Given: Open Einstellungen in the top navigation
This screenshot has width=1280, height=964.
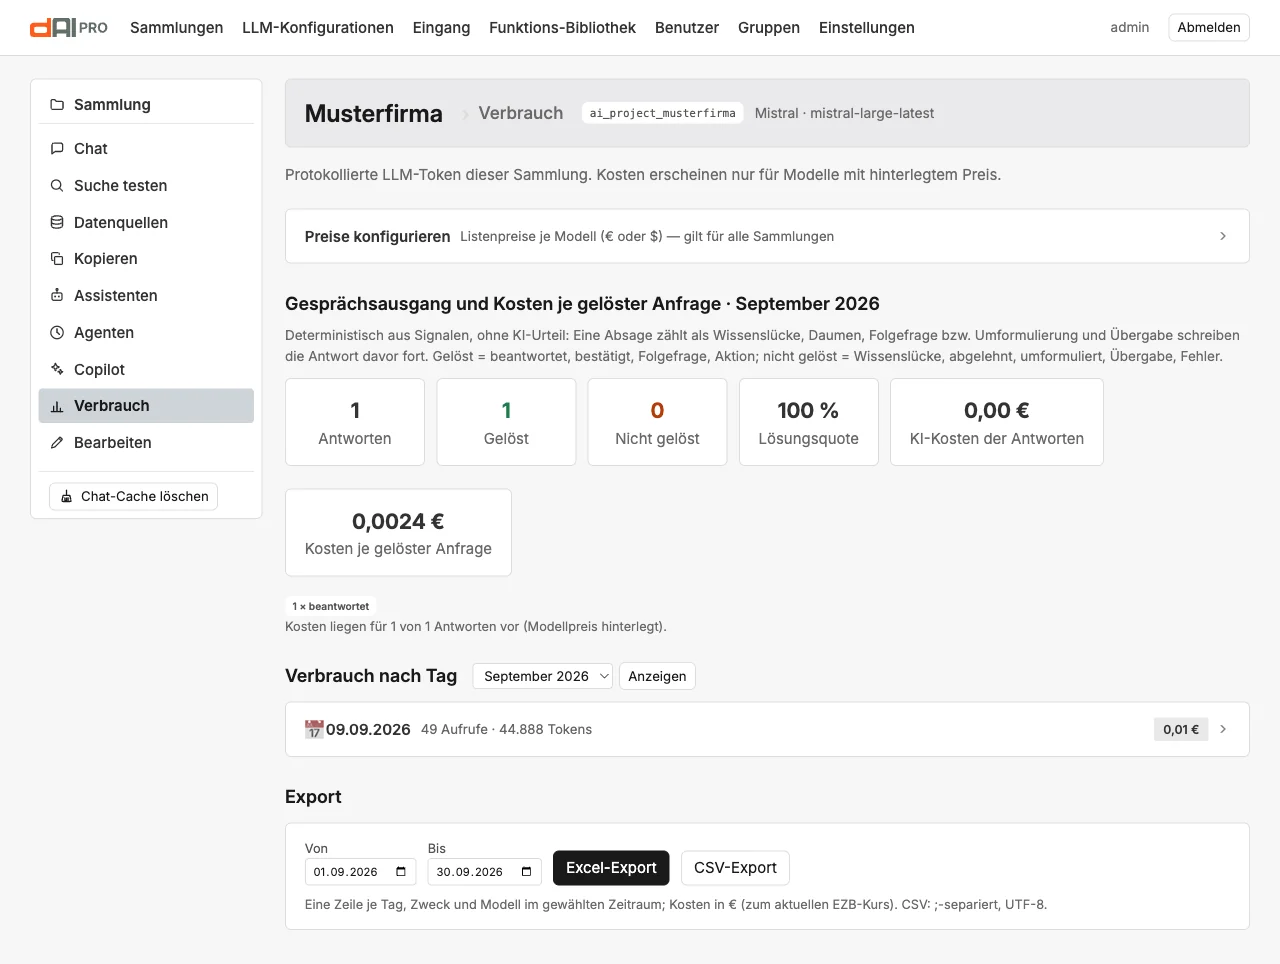Looking at the screenshot, I should (x=867, y=28).
